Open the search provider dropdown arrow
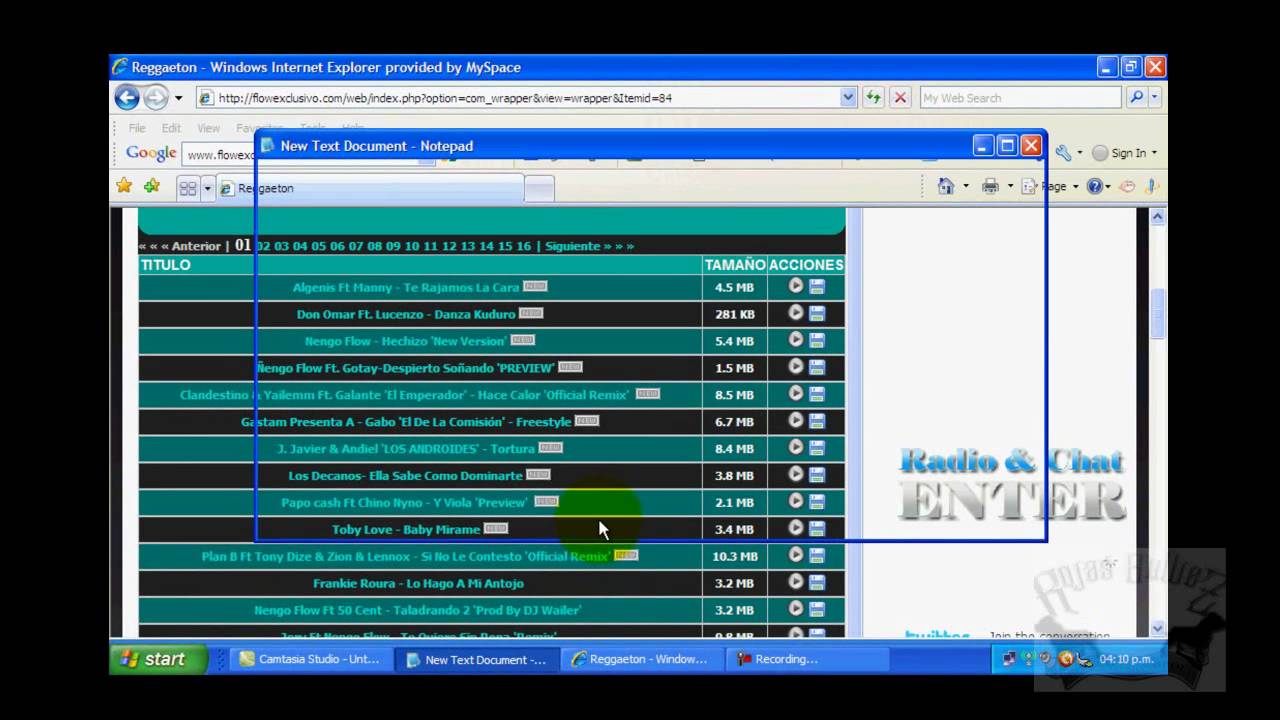Screen dimensions: 1280x720 point(1155,97)
